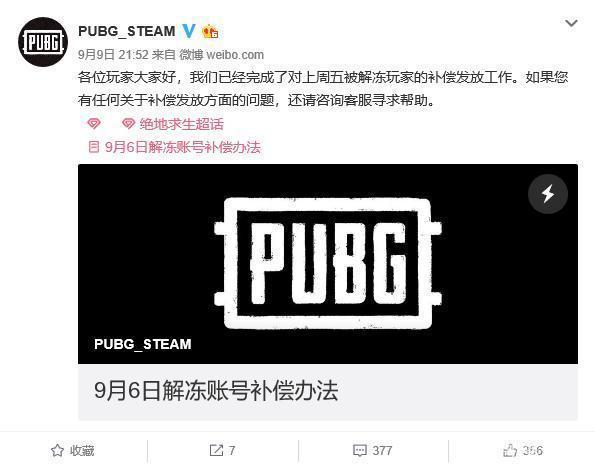
Task: Click the 微博 weibo.com source link
Action: pyautogui.click(x=222, y=55)
